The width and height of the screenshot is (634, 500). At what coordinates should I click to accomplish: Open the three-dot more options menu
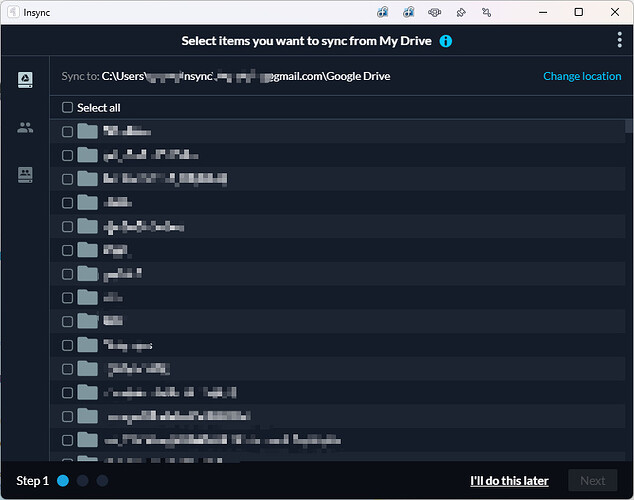(619, 40)
